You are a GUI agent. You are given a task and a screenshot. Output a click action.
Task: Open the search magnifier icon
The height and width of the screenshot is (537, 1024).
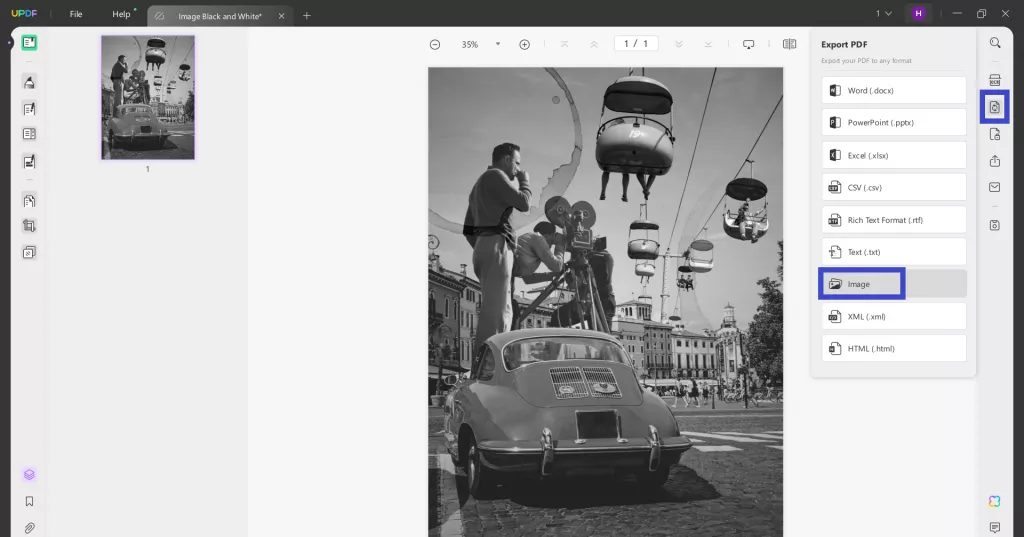click(x=994, y=43)
